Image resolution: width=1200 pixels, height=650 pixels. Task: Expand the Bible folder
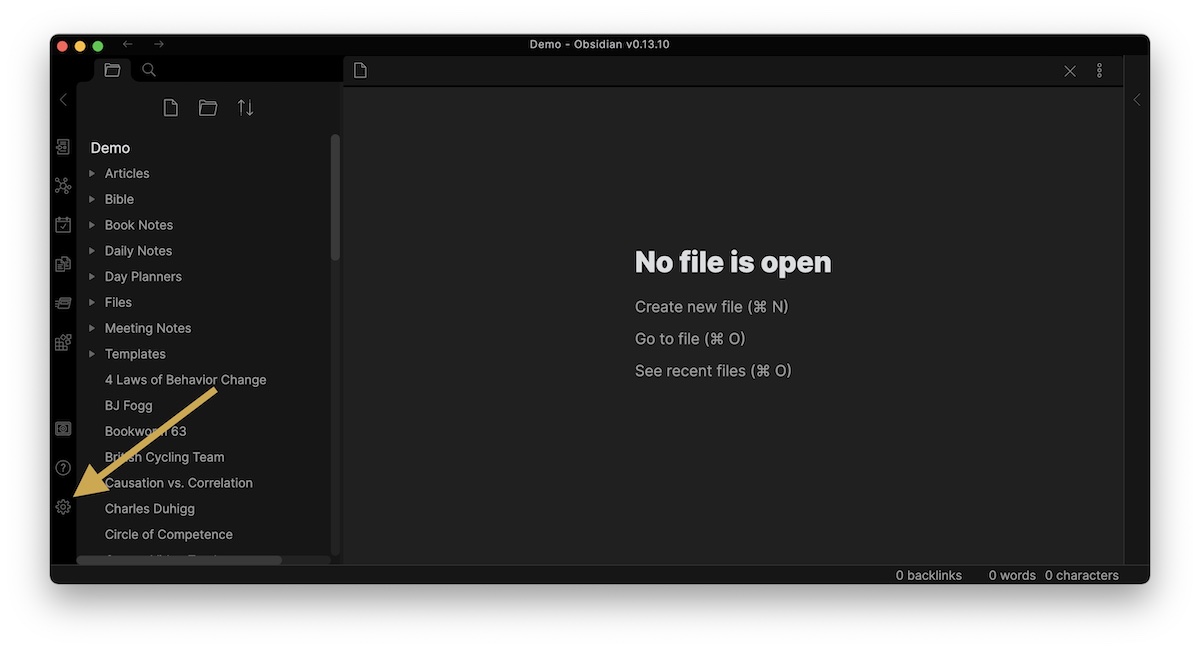pos(92,199)
